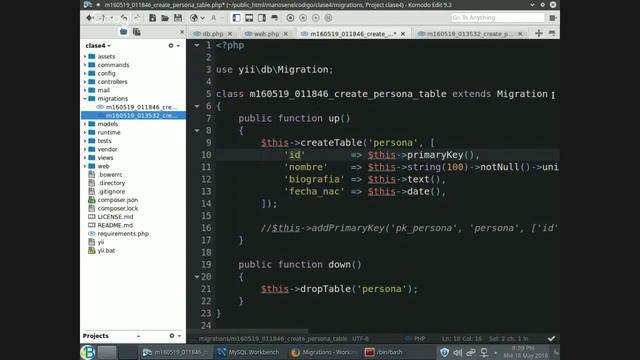The width and height of the screenshot is (640, 360).
Task: Open composer.lock in file tree
Action: [x=118, y=209]
